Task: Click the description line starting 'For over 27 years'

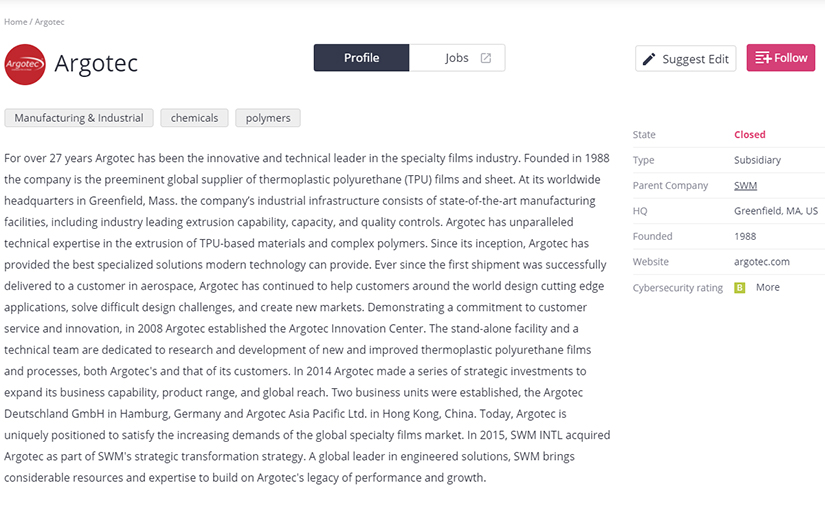Action: click(x=307, y=158)
